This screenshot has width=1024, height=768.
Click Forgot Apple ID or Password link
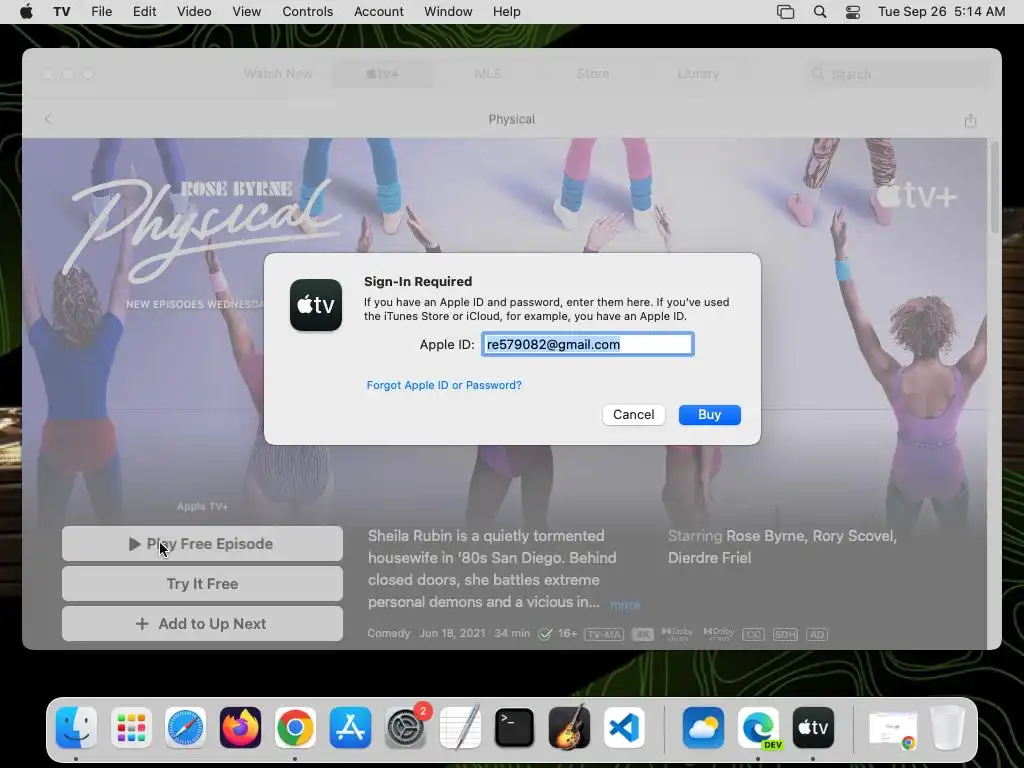[444, 385]
